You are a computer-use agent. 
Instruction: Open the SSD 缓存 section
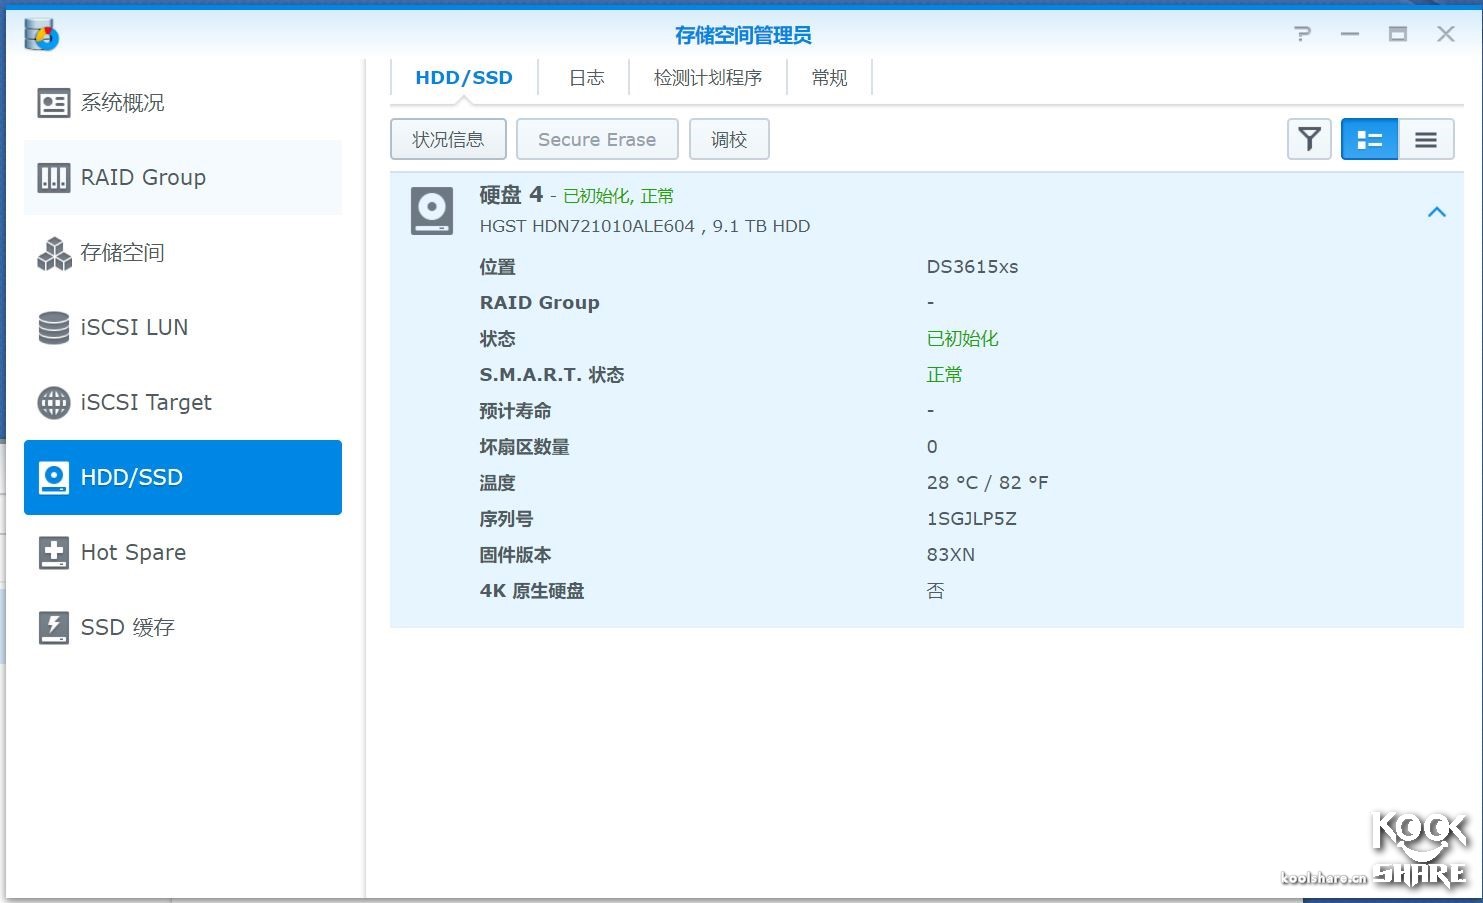[127, 627]
